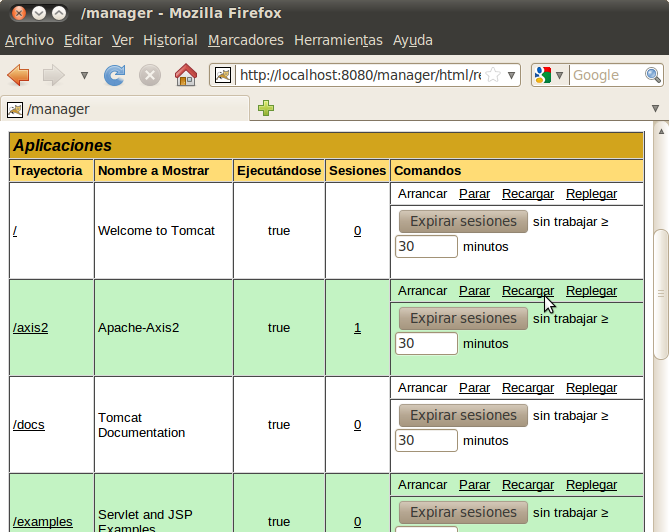This screenshot has width=669, height=532.
Task: Open the Archivo menu
Action: pyautogui.click(x=29, y=40)
